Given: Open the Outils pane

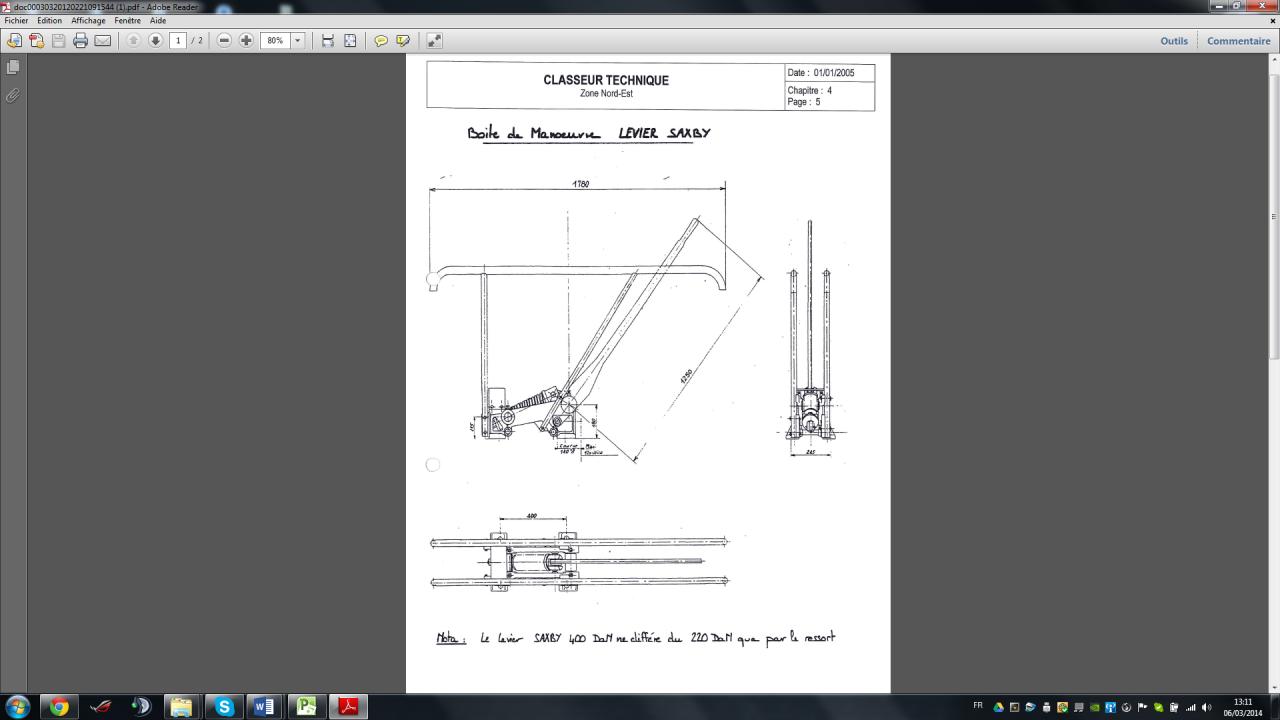Looking at the screenshot, I should [x=1174, y=41].
